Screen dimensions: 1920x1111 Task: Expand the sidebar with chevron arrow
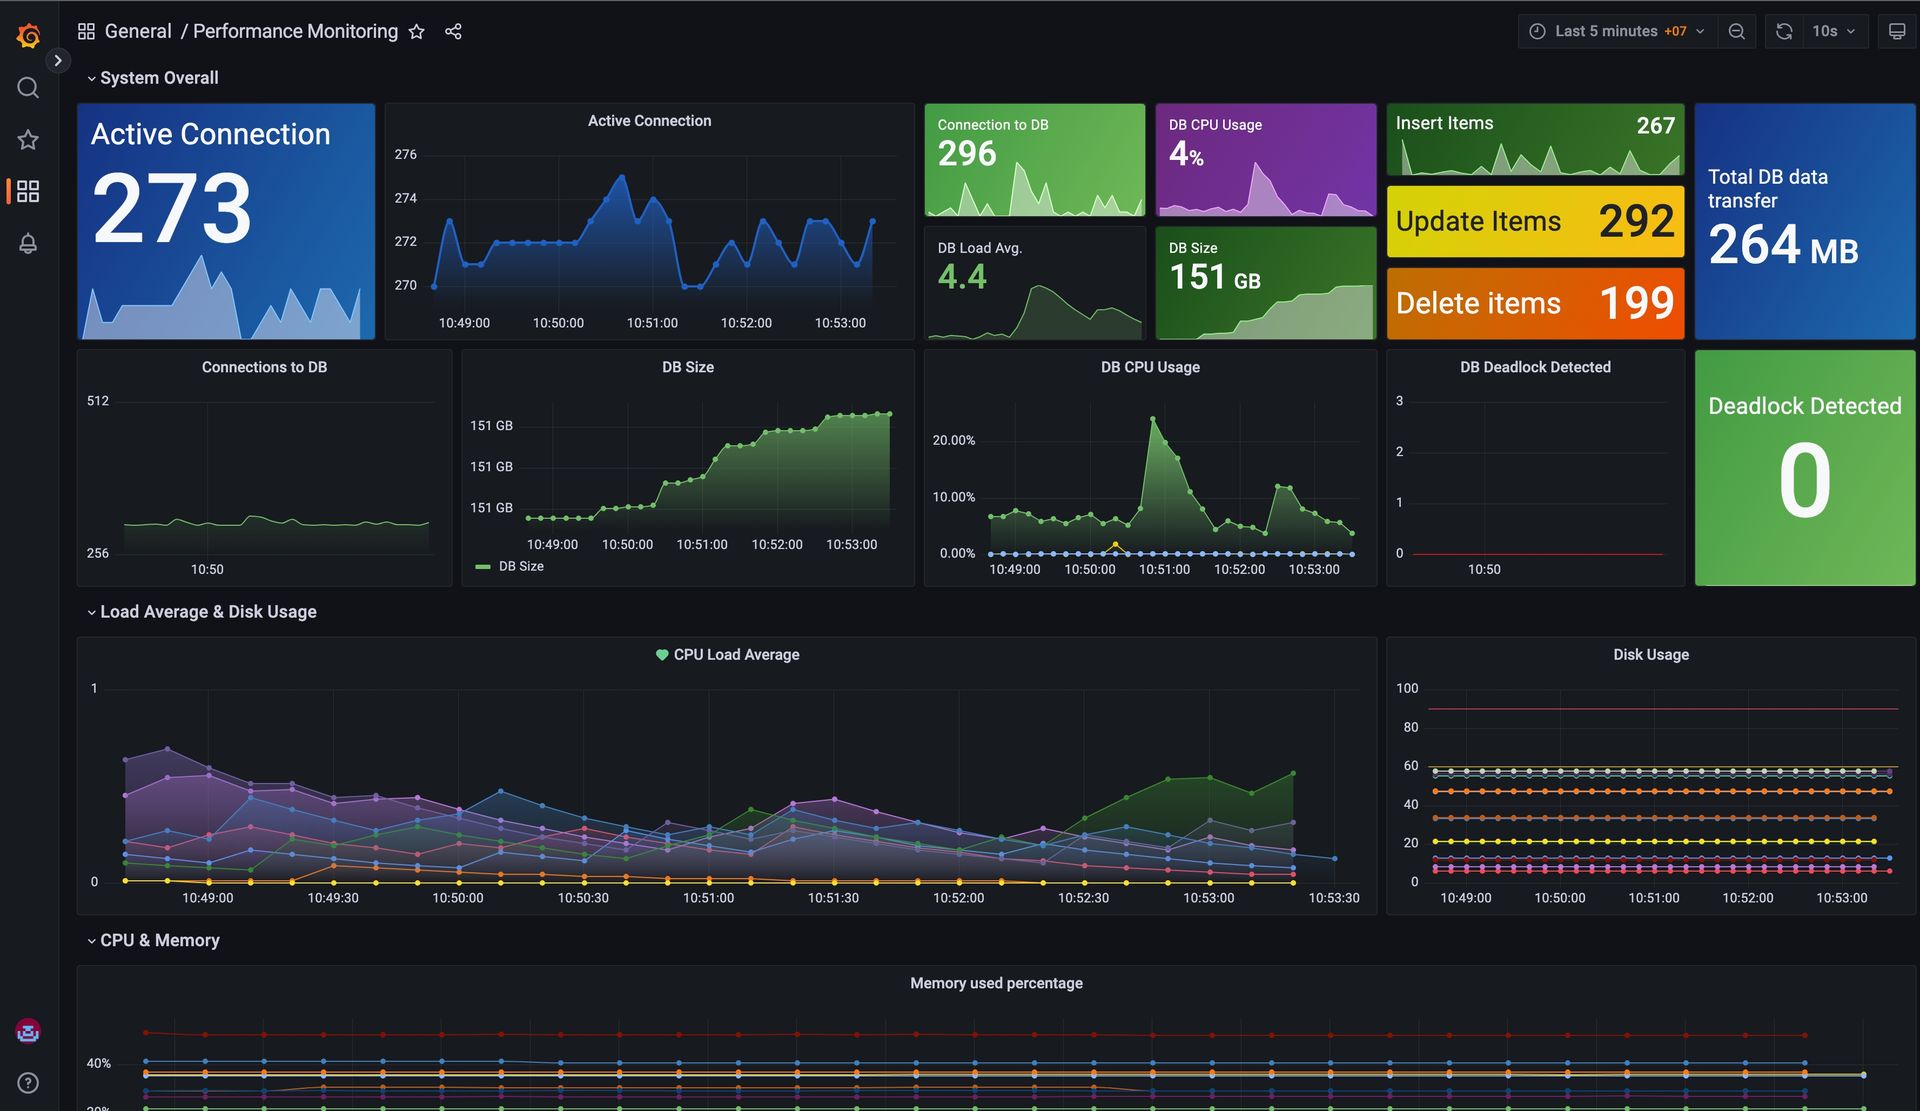(x=58, y=61)
